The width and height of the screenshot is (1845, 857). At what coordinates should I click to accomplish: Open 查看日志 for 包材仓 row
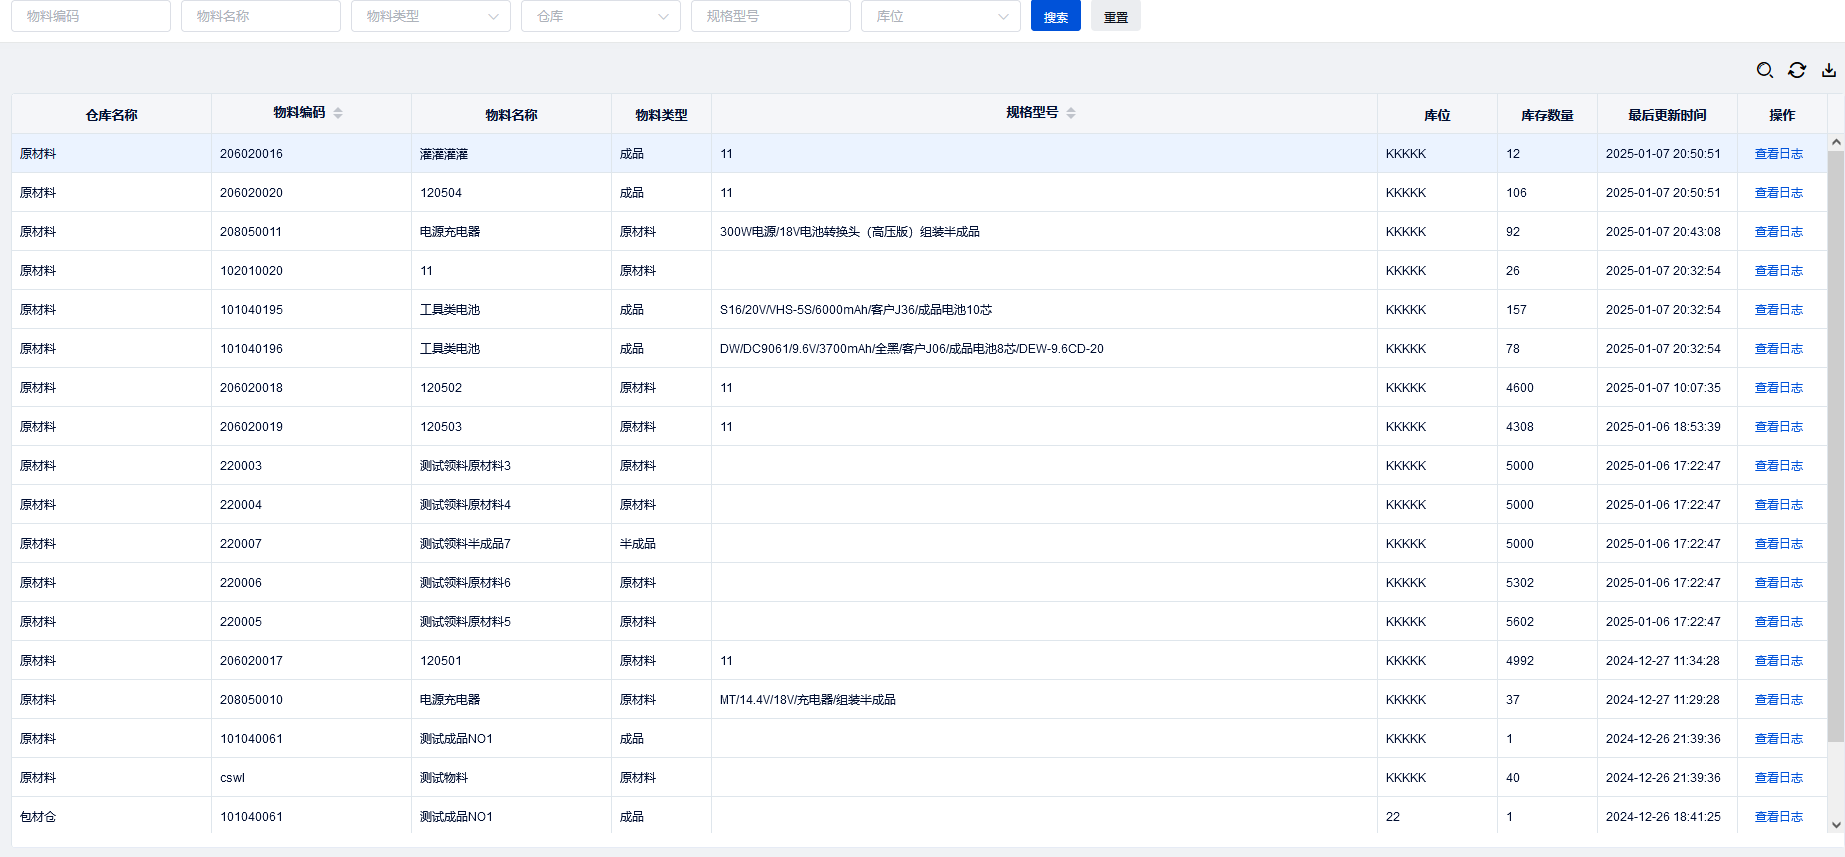coord(1778,817)
